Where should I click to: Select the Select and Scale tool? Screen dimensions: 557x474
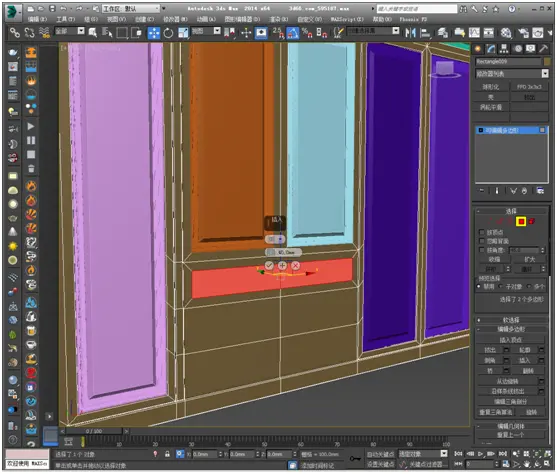[x=183, y=33]
